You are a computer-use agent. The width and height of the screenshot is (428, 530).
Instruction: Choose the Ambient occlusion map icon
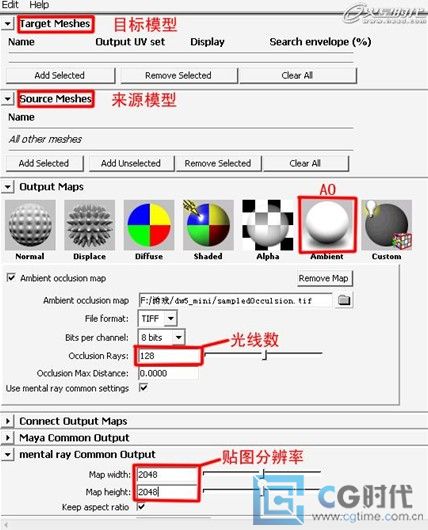coord(327,225)
